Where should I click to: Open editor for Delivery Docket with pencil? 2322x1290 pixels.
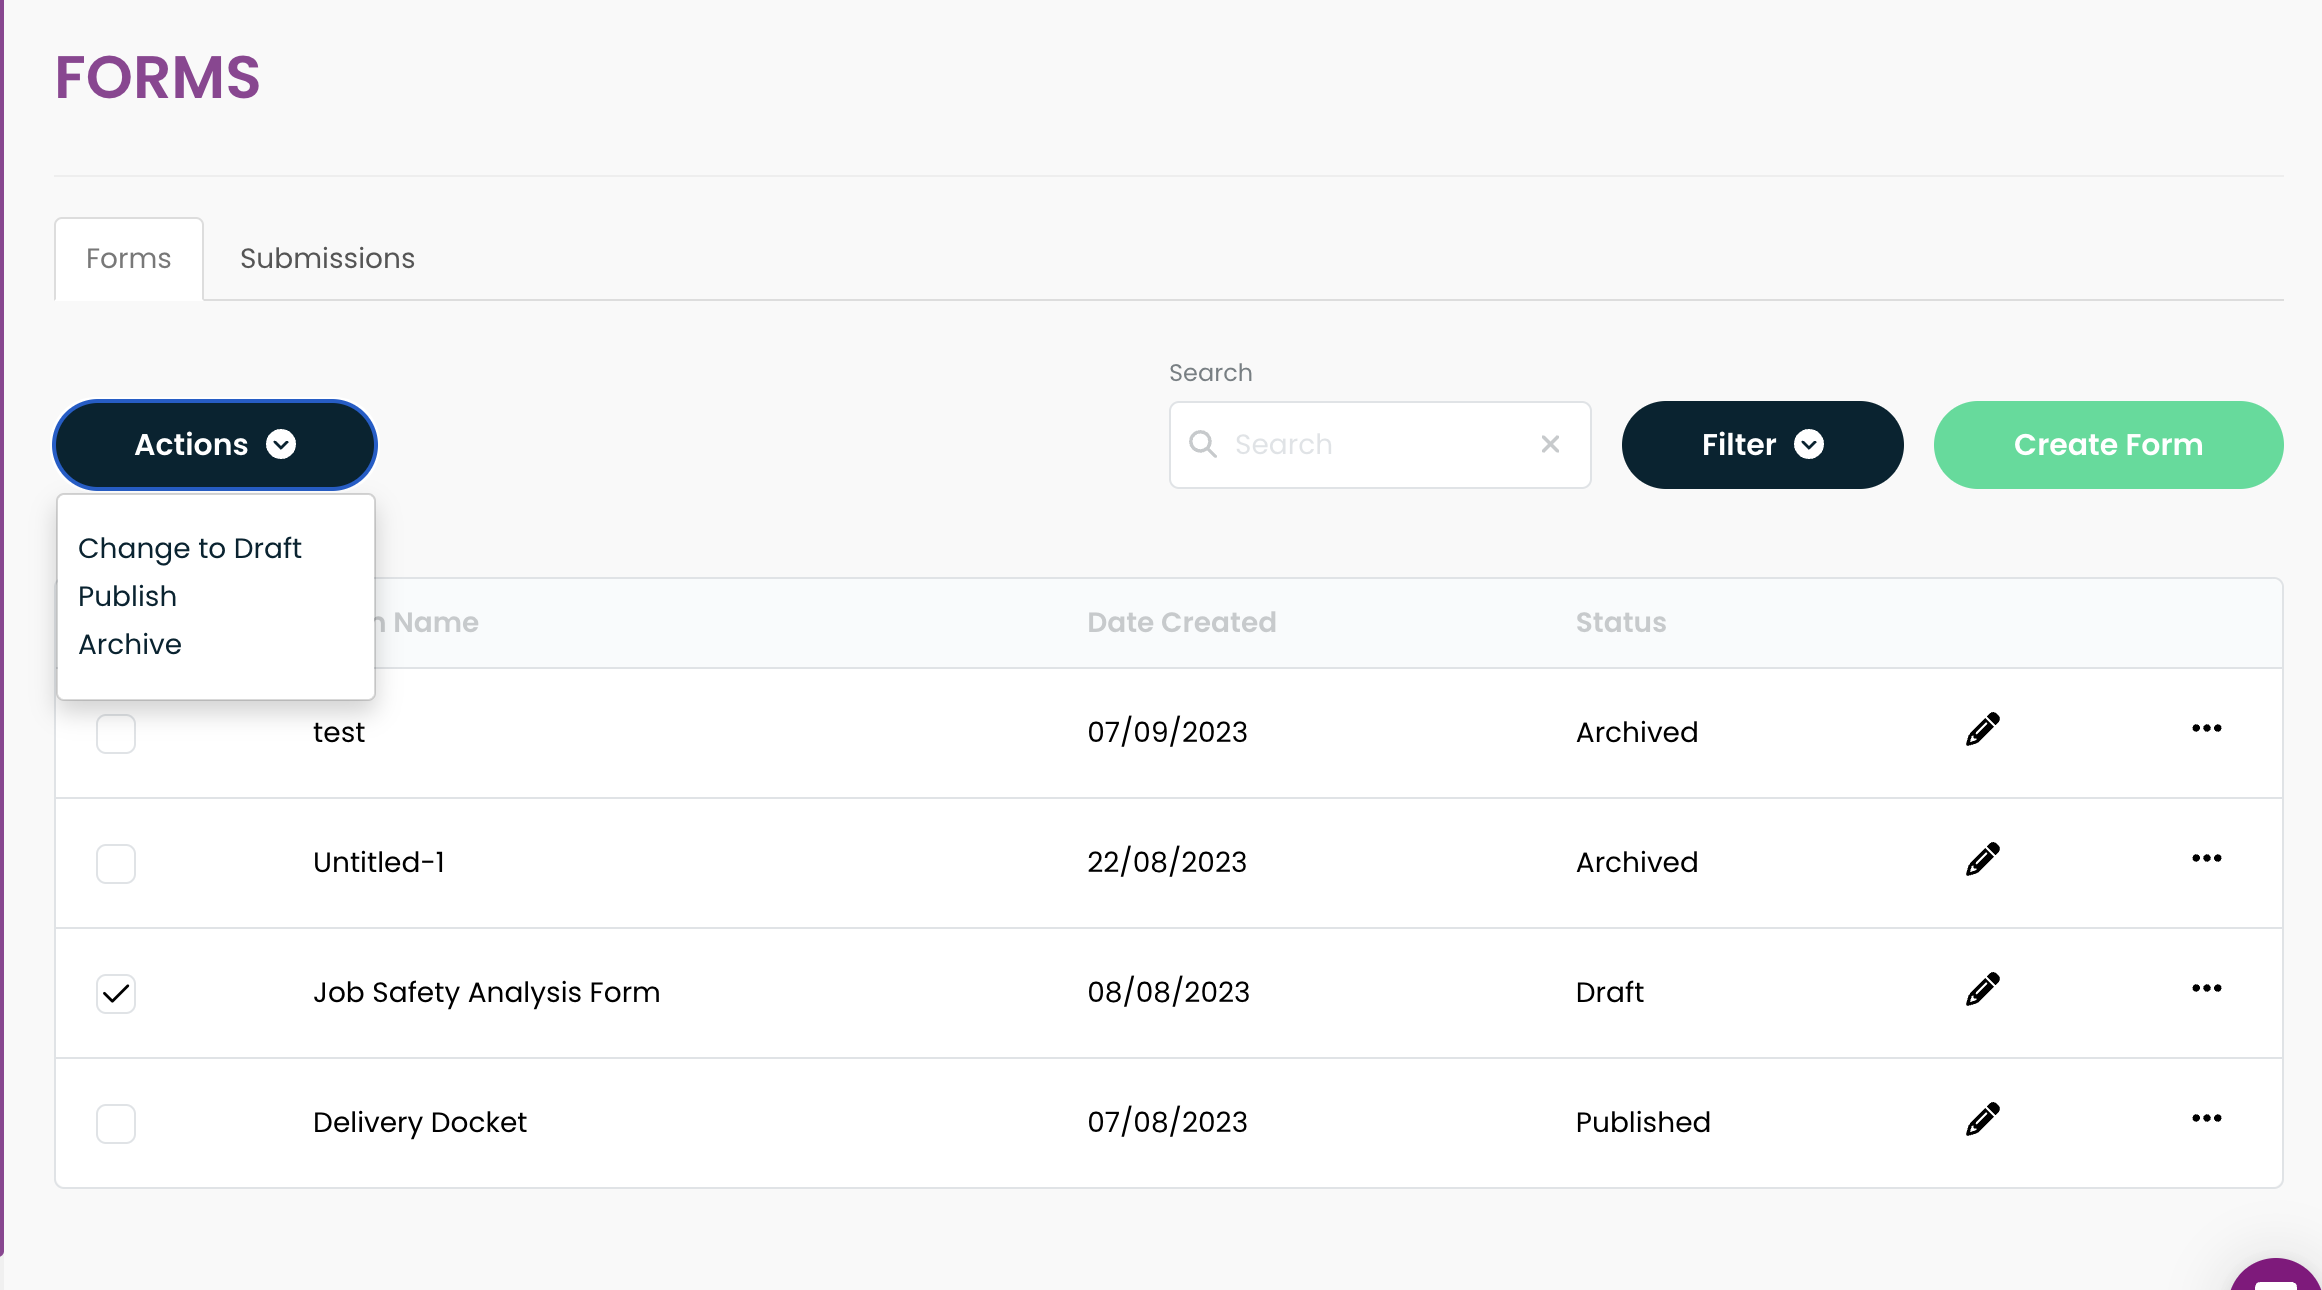click(1982, 1119)
